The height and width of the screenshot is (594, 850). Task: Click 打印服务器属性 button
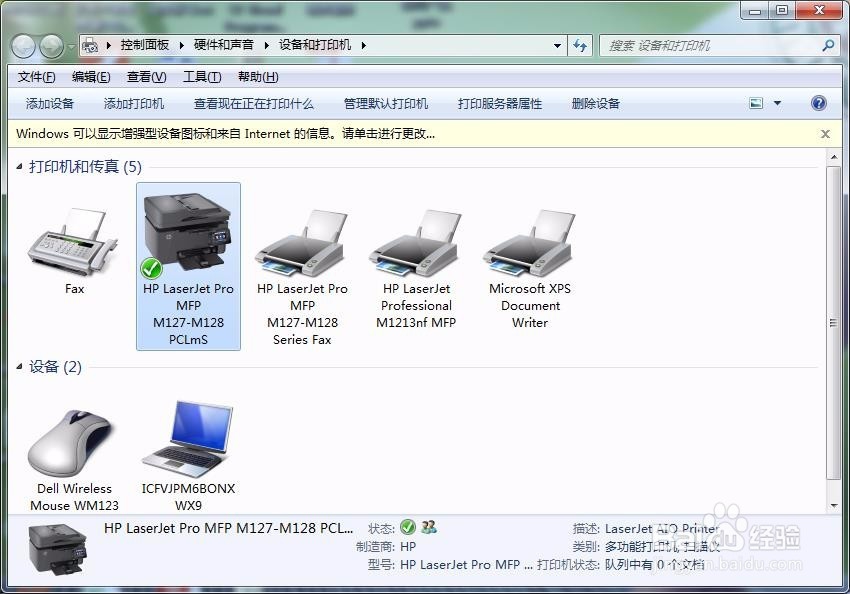500,104
